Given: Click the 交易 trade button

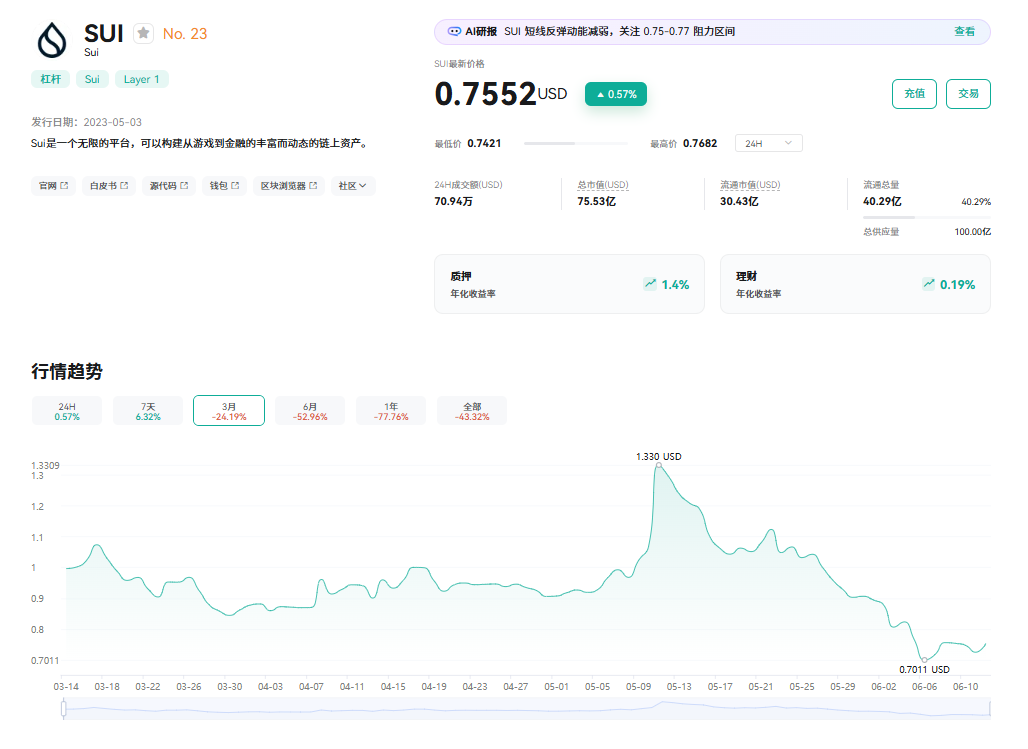Looking at the screenshot, I should [968, 94].
